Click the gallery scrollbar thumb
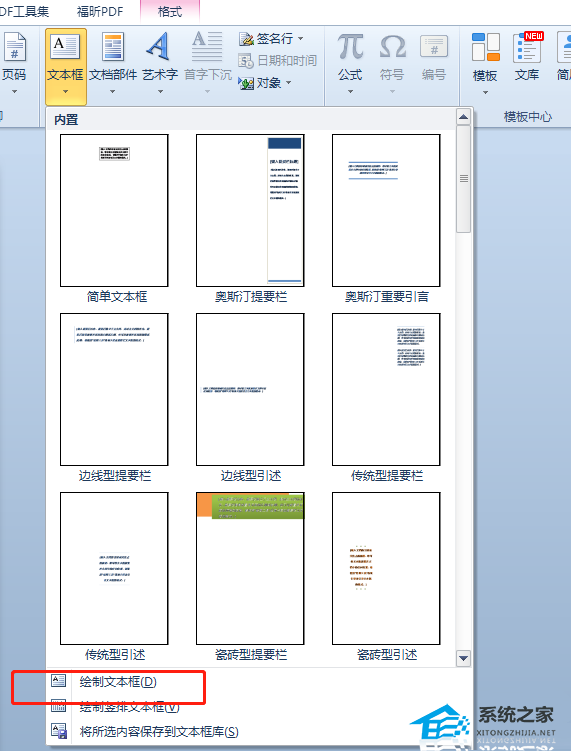Screen dimensions: 571x751 pyautogui.click(x=463, y=179)
